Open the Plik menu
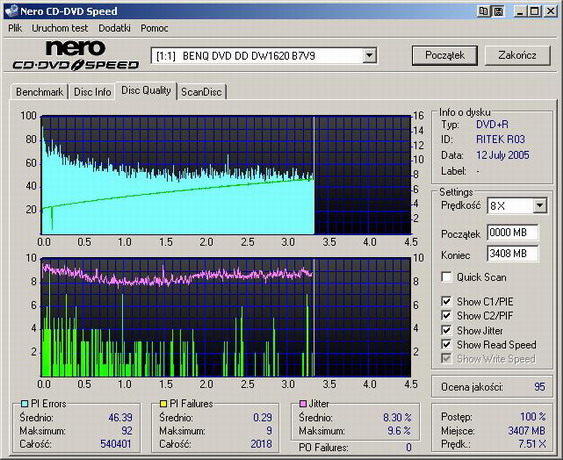The image size is (563, 460). [15, 28]
